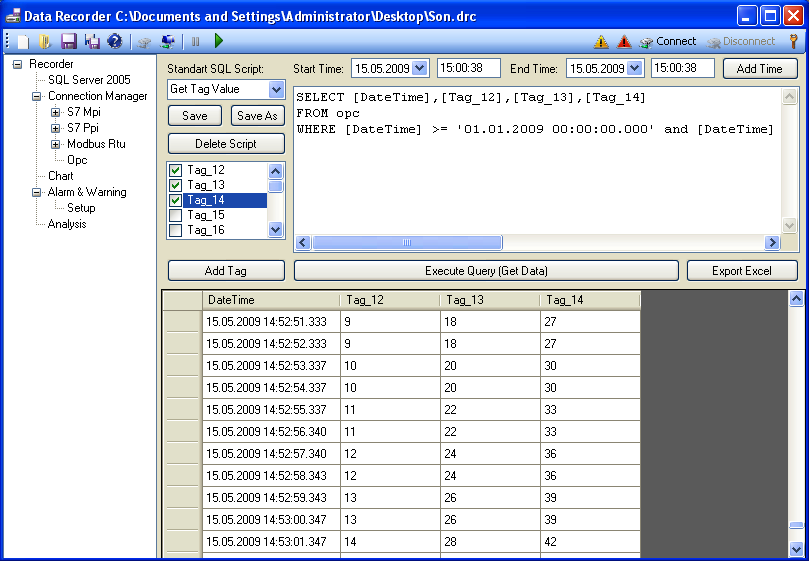This screenshot has width=809, height=561.
Task: Click the tag list scroll down arrow
Action: coord(276,229)
